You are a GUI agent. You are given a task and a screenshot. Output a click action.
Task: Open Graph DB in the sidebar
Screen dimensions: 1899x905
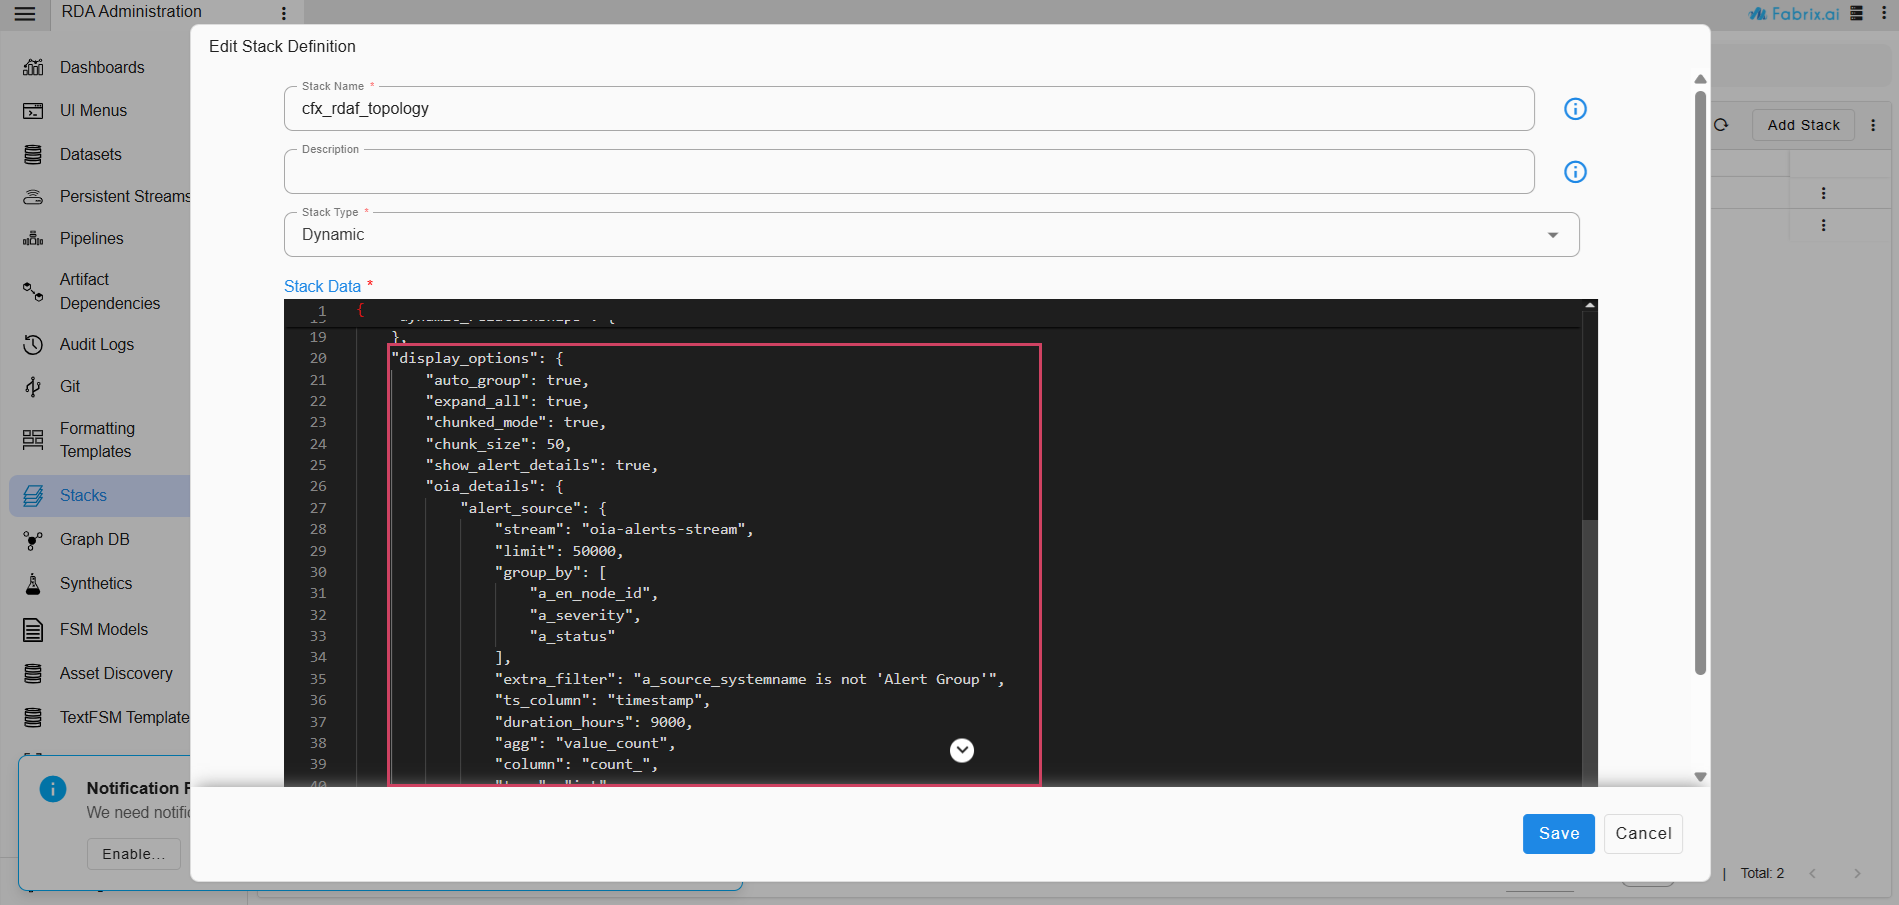(x=95, y=540)
